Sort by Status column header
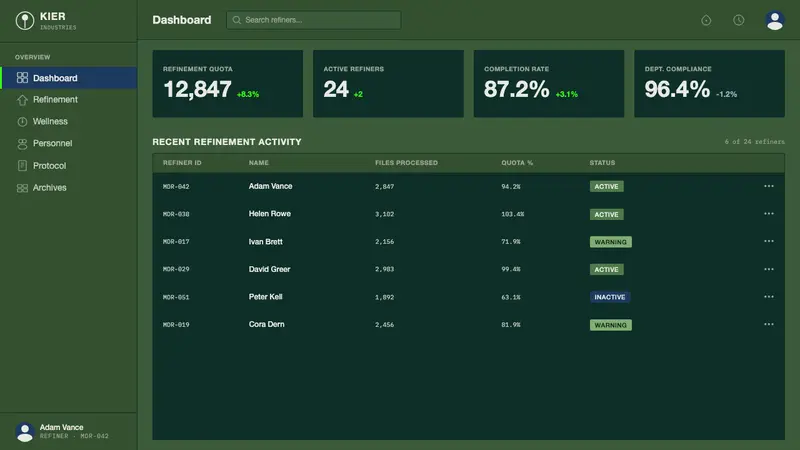The height and width of the screenshot is (450, 800). pyautogui.click(x=602, y=163)
